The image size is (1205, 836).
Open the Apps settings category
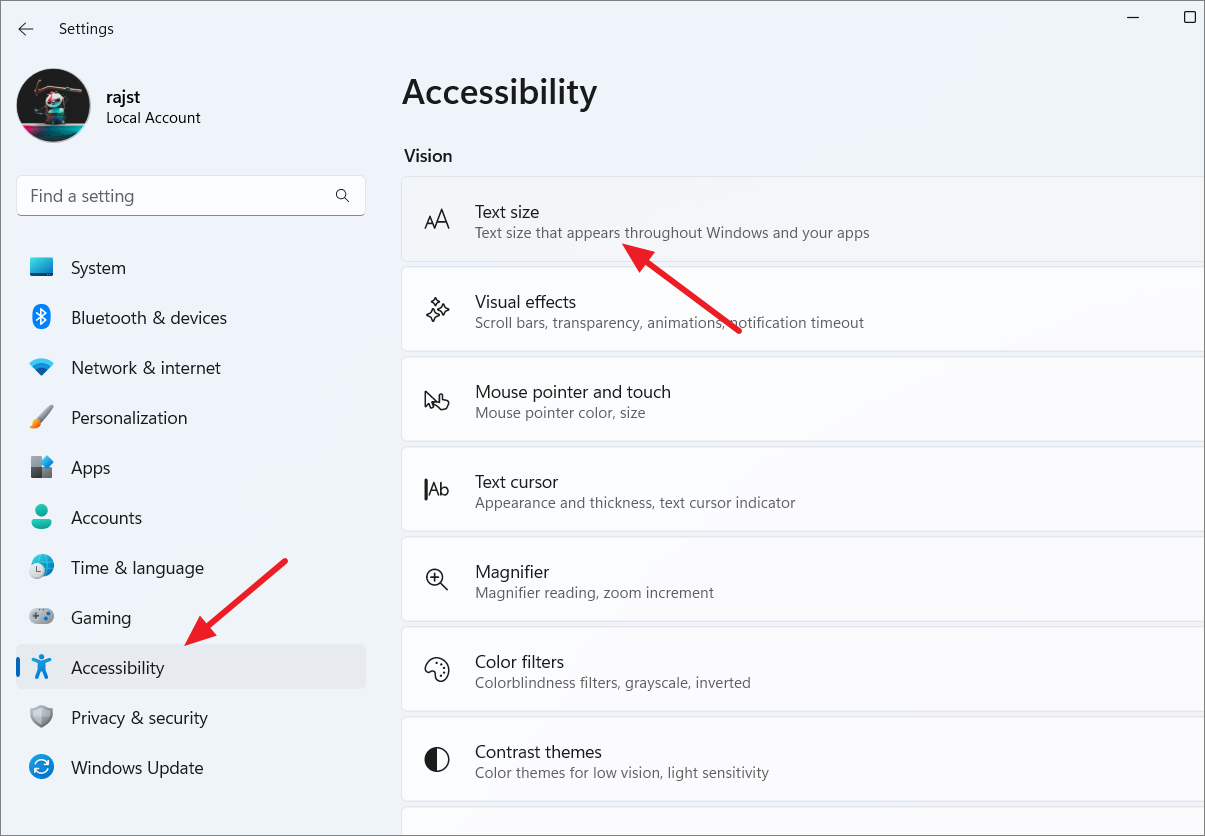click(x=90, y=468)
